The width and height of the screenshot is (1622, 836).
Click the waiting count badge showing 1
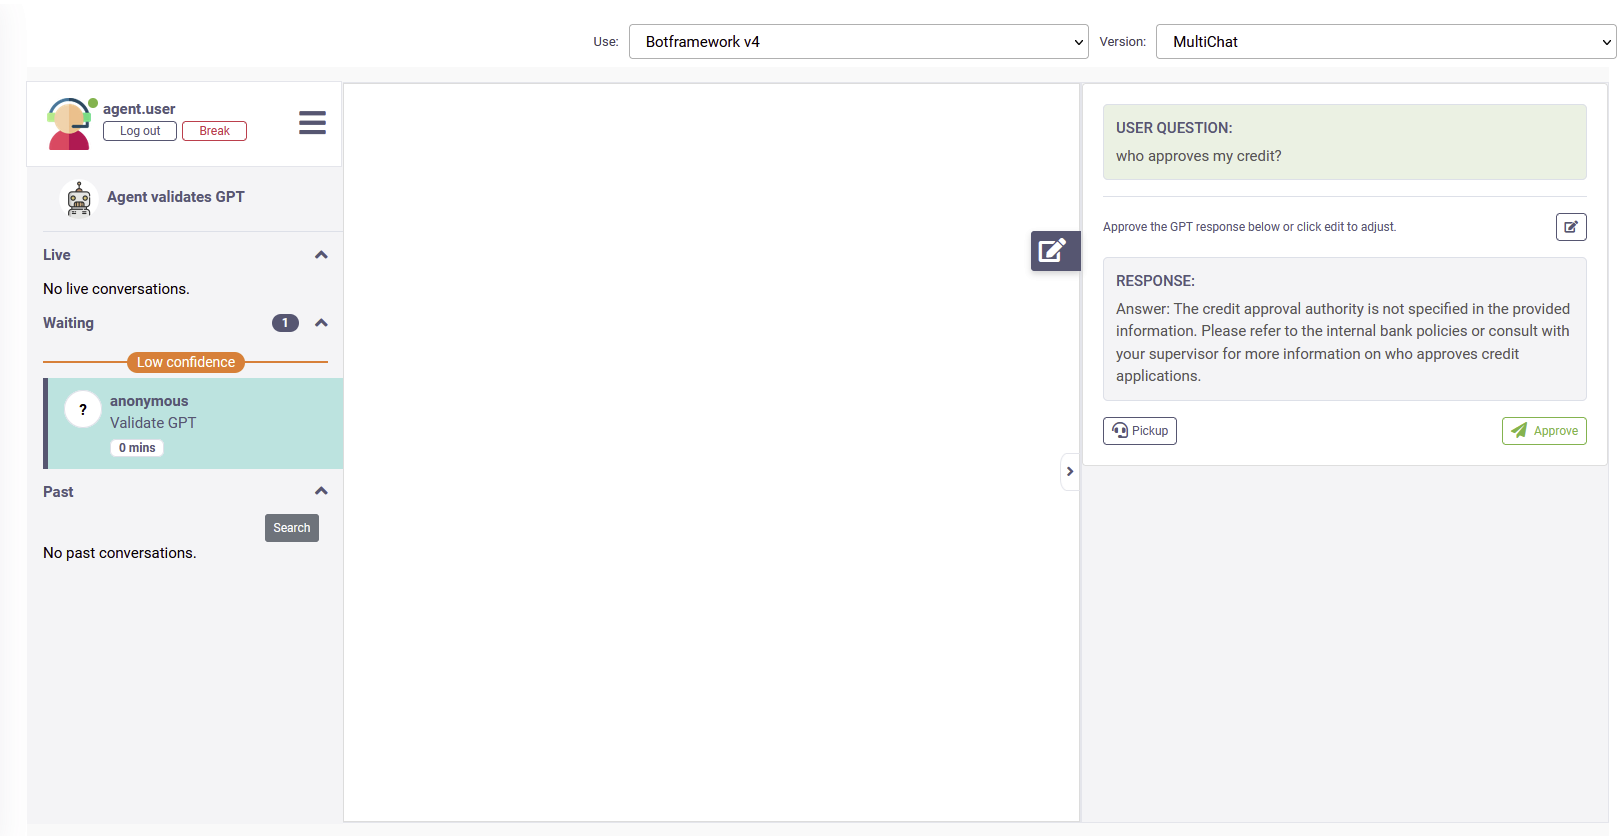tap(285, 323)
